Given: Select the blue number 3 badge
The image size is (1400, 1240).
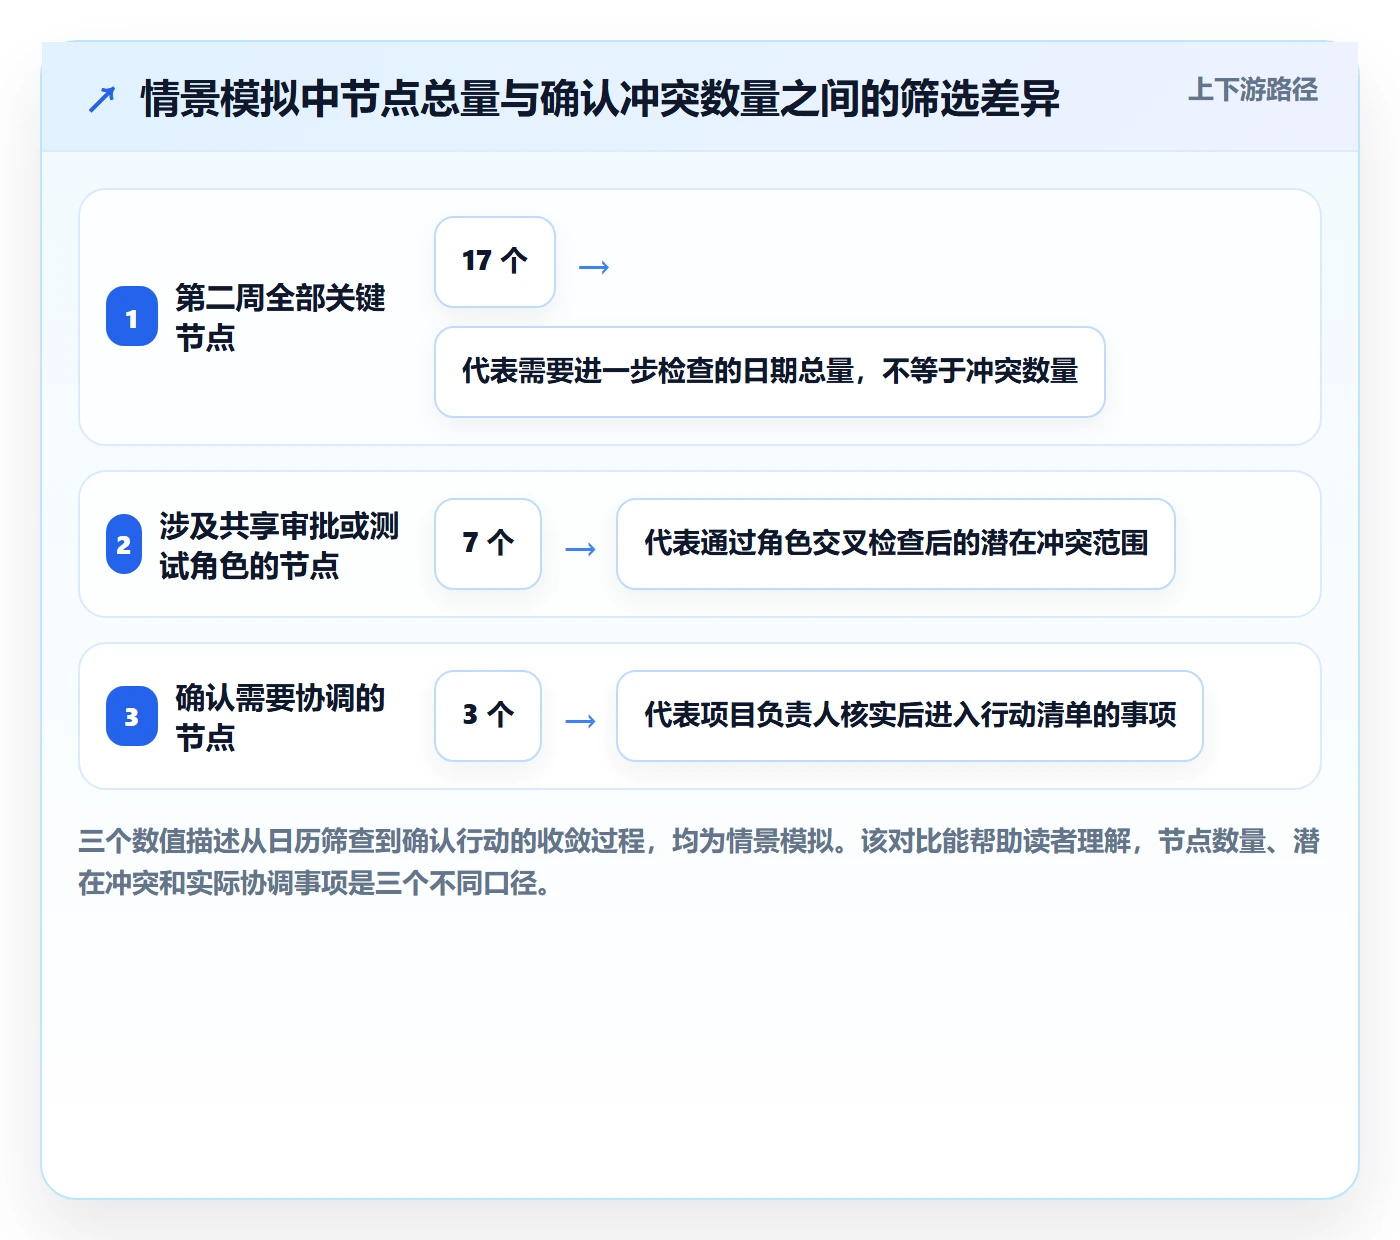Looking at the screenshot, I should pos(132,716).
